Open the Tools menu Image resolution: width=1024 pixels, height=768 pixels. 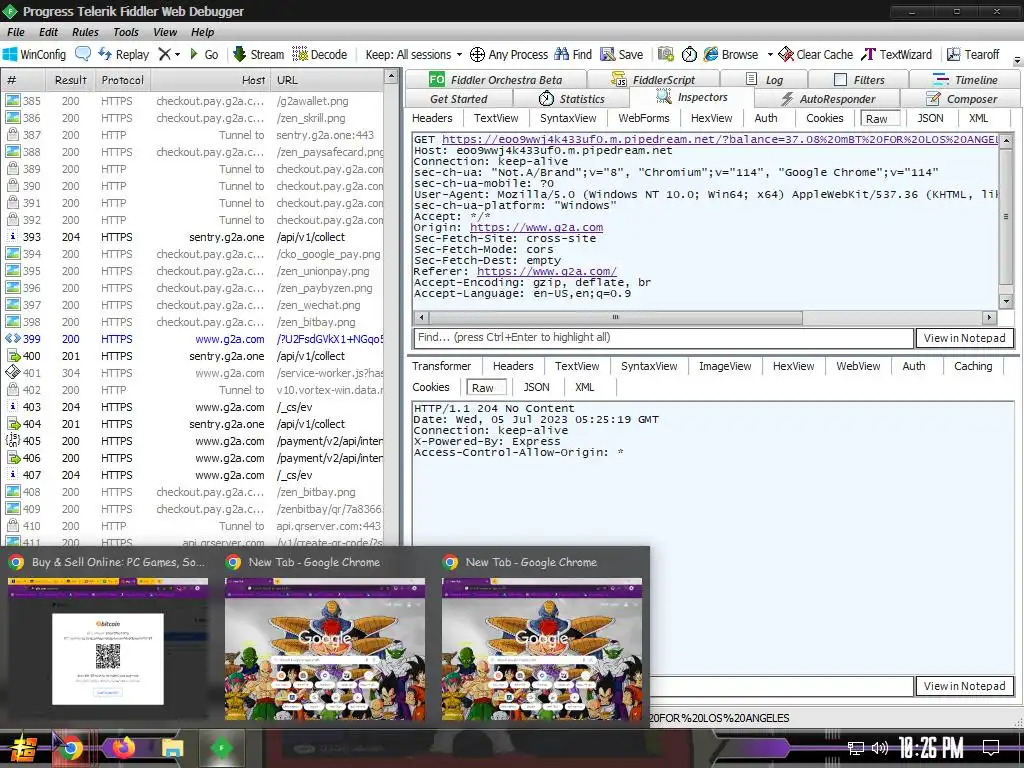coord(125,32)
